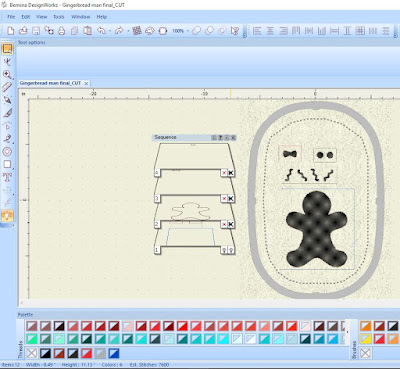Expand the main toolbar overflow arrow
The height and width of the screenshot is (369, 400).
(244, 35)
